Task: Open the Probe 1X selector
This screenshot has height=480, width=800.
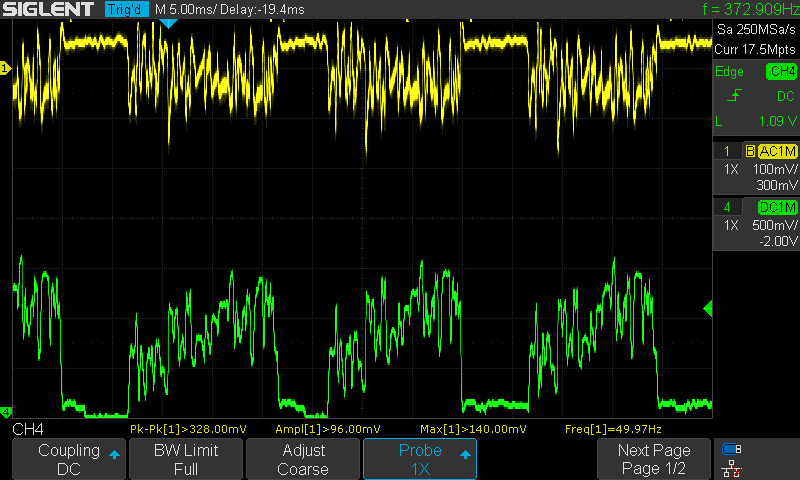Action: 420,459
